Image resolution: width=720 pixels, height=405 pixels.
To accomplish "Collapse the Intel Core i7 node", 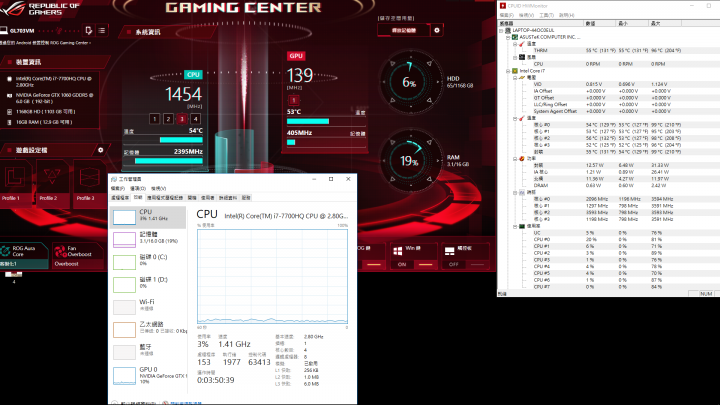I will [x=508, y=71].
